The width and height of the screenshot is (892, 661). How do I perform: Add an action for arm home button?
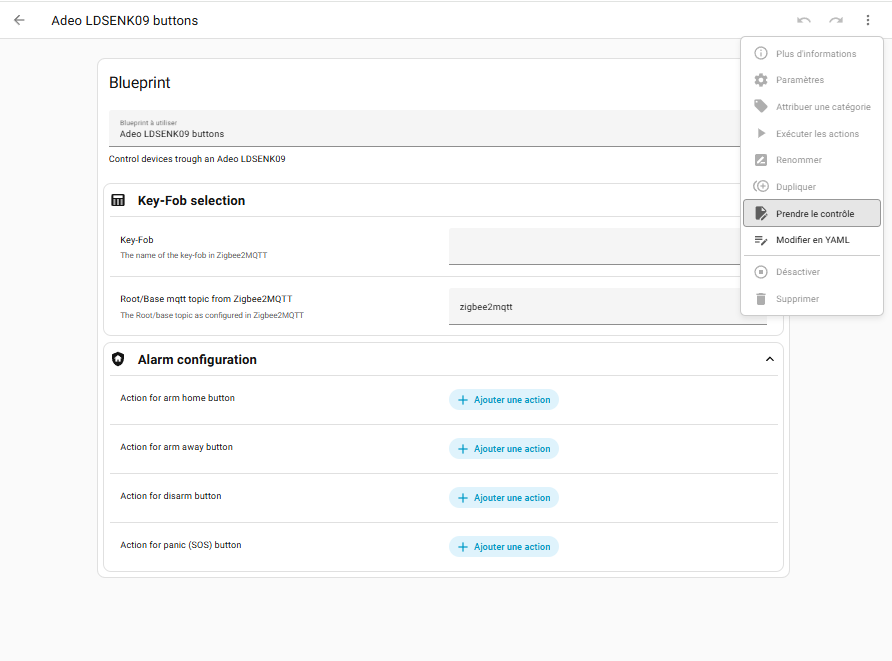pyautogui.click(x=504, y=400)
